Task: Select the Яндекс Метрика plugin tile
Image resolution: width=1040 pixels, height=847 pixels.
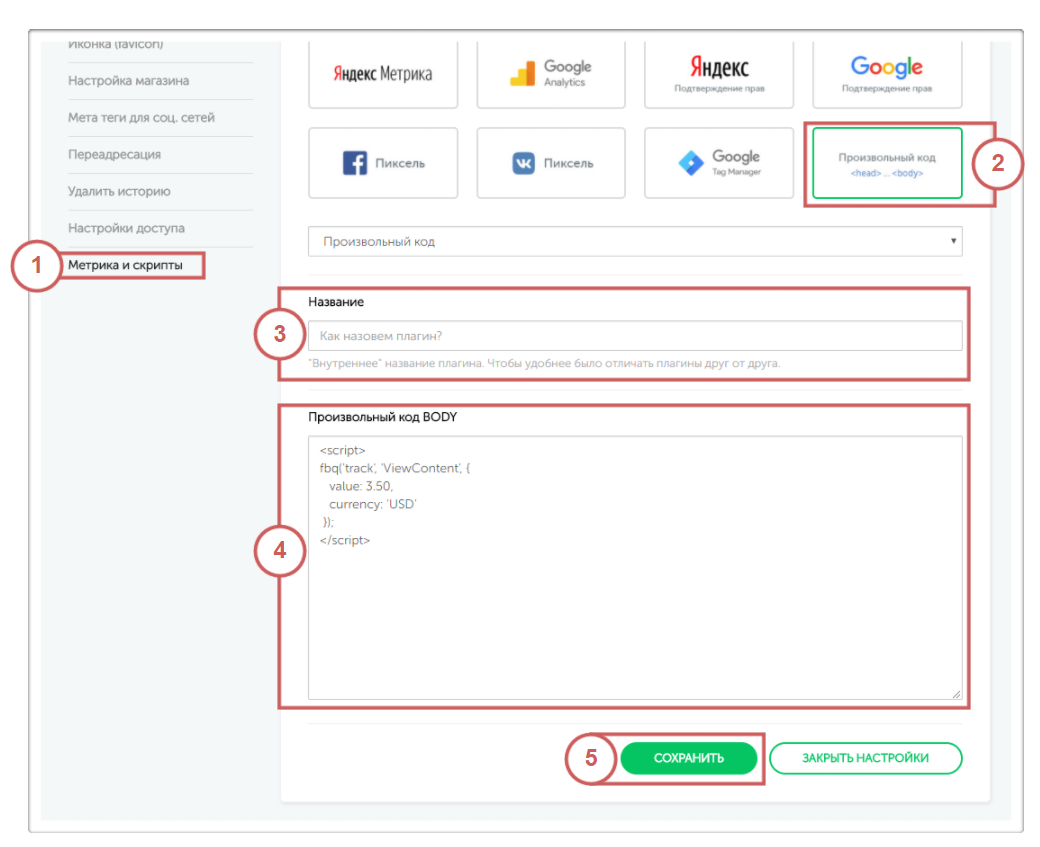Action: click(382, 74)
